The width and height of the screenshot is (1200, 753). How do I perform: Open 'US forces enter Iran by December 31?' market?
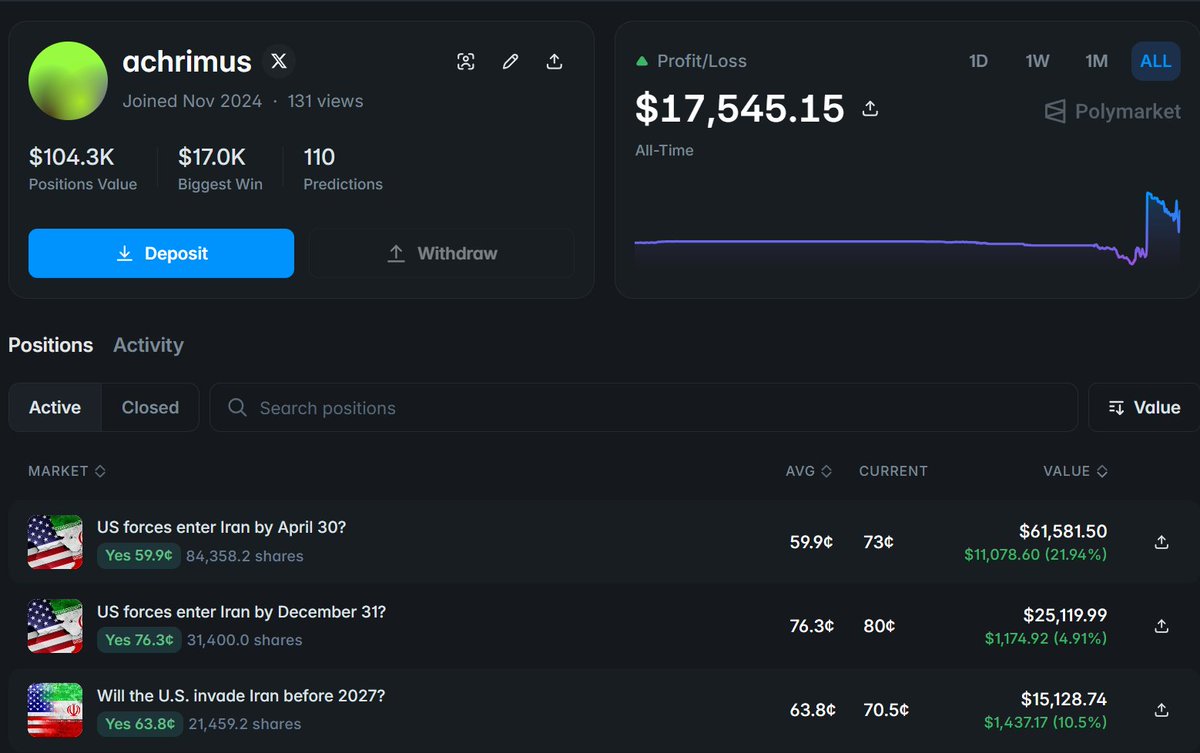click(241, 611)
